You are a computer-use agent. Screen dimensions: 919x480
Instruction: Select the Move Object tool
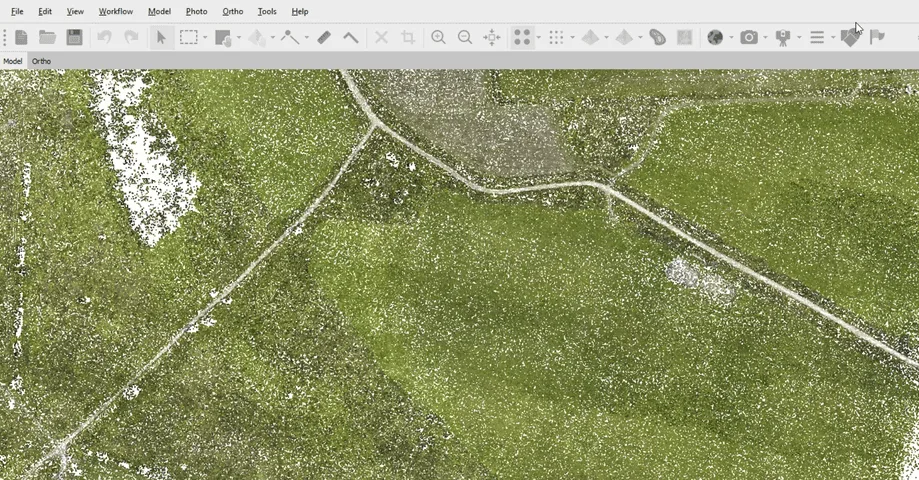pos(257,38)
